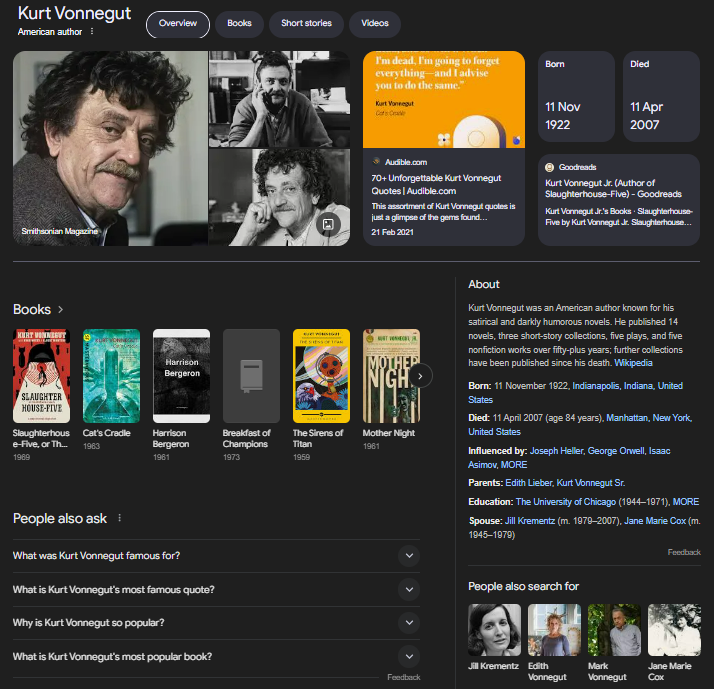Viewport: 714px width, 689px height.
Task: Open Jane Marie Cox's photo
Action: (x=674, y=630)
